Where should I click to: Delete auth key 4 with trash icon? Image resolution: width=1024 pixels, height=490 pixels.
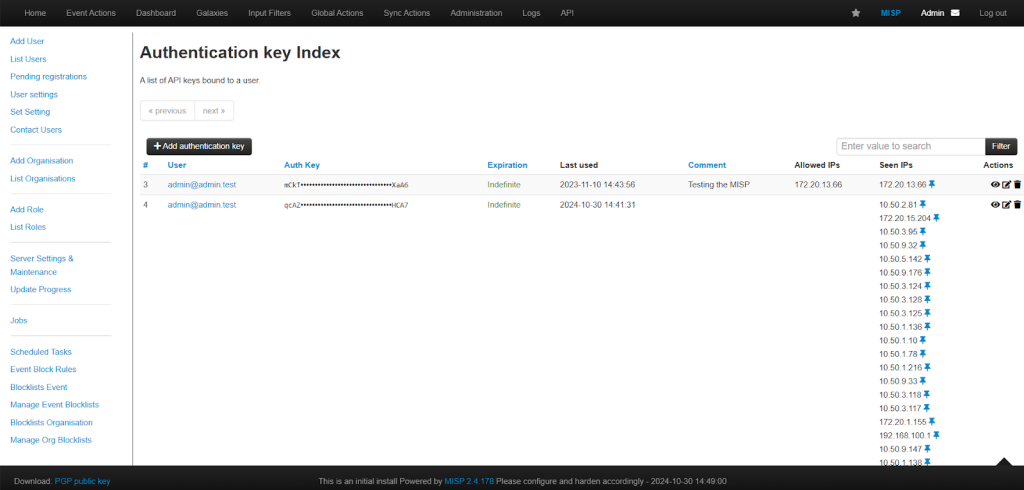[1017, 204]
